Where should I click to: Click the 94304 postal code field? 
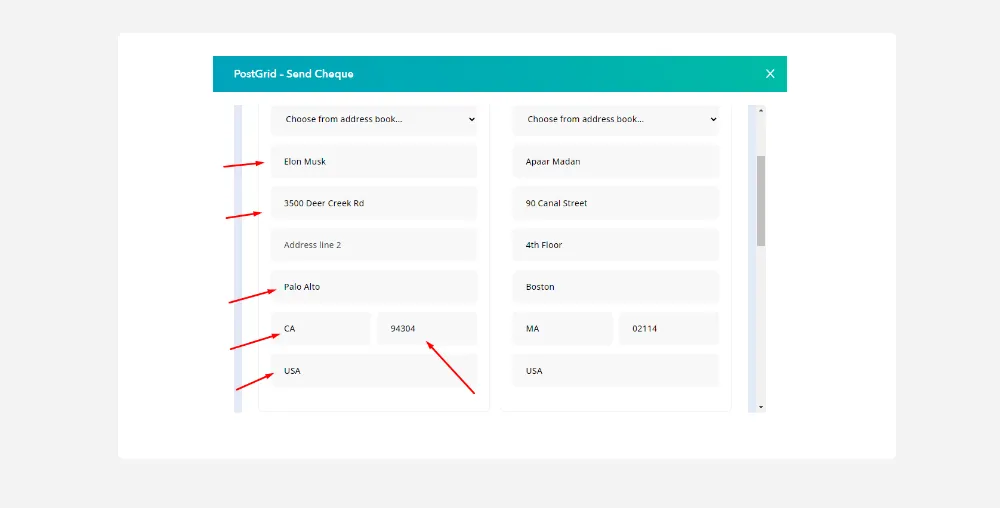(427, 329)
